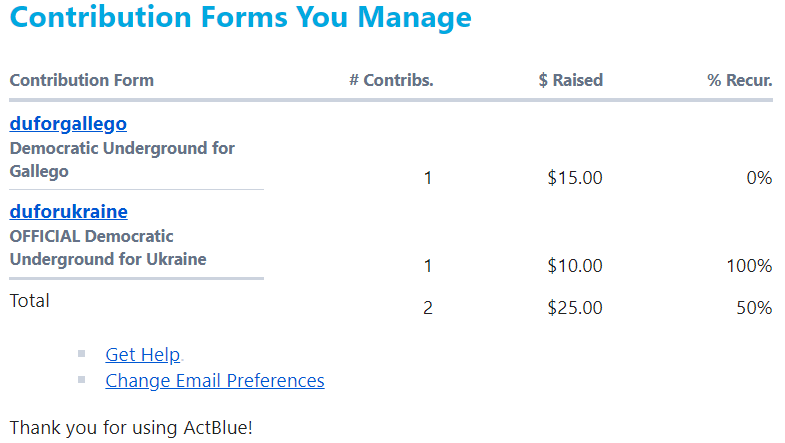Click the 50% total recurring value
Screen dimensions: 785x443
click(754, 308)
